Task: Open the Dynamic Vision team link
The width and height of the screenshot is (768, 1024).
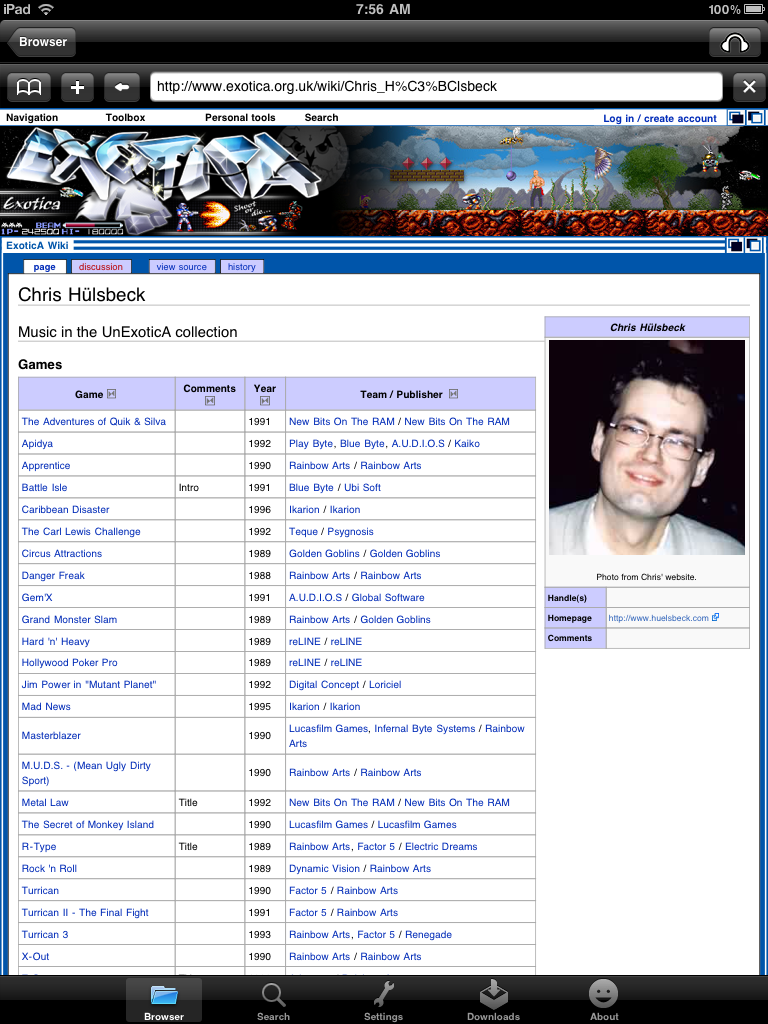Action: (325, 869)
